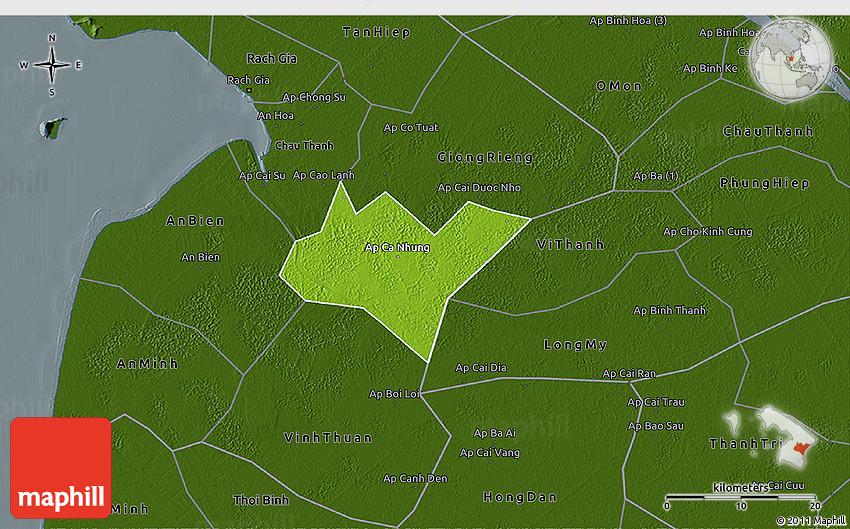Viewport: 850px width, 529px height.
Task: Select the Vinh Thuan district label
Action: (x=328, y=438)
